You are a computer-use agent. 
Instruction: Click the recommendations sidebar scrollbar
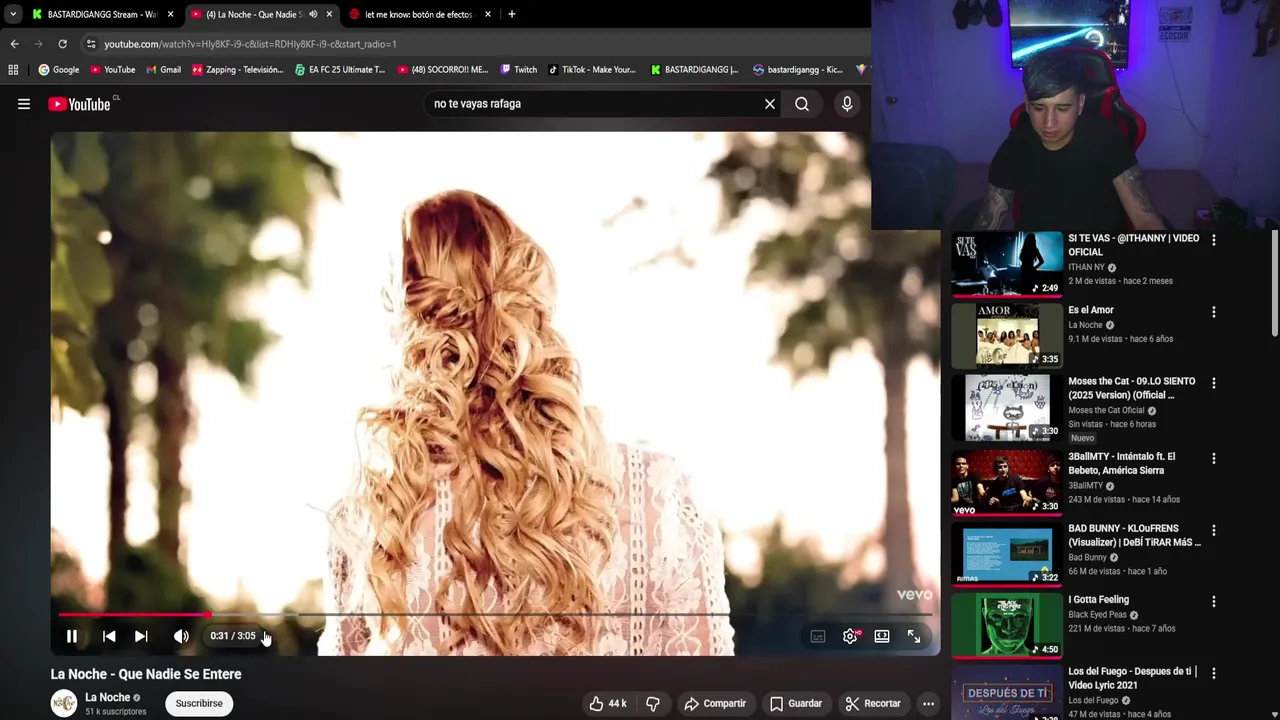tap(1275, 285)
